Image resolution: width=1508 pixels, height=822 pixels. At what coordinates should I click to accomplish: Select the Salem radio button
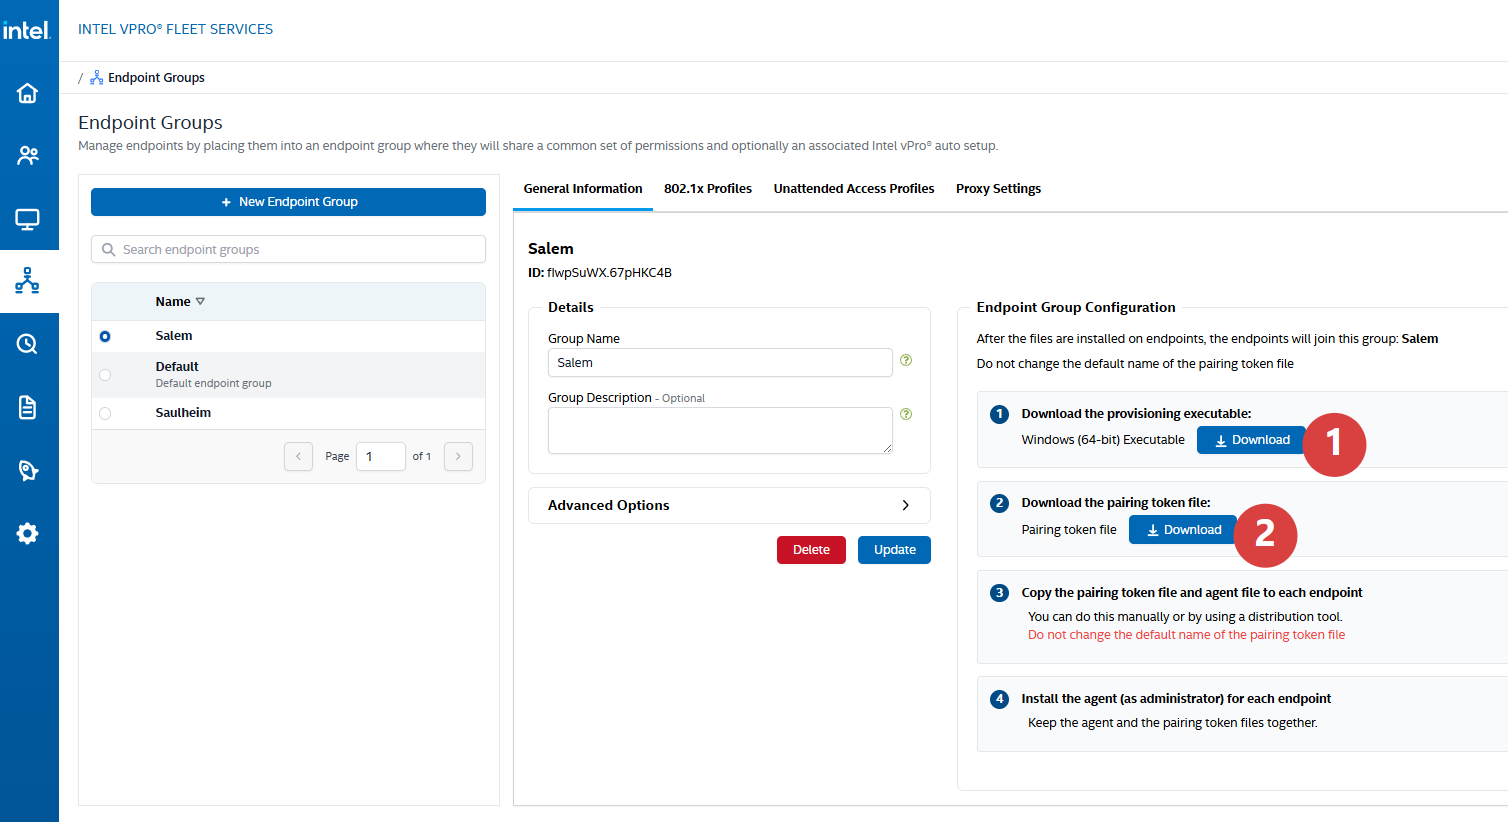click(x=105, y=337)
